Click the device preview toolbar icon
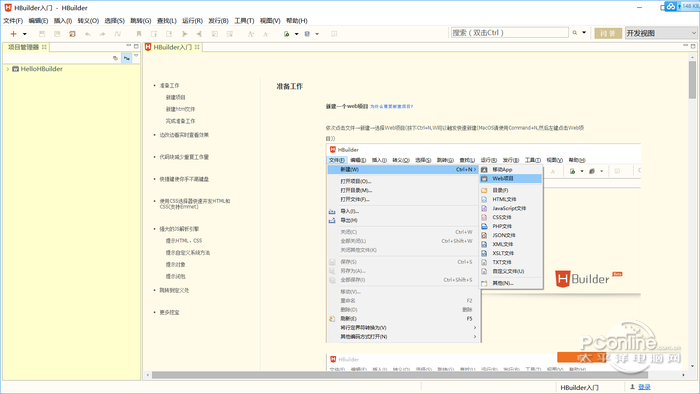 click(x=307, y=34)
